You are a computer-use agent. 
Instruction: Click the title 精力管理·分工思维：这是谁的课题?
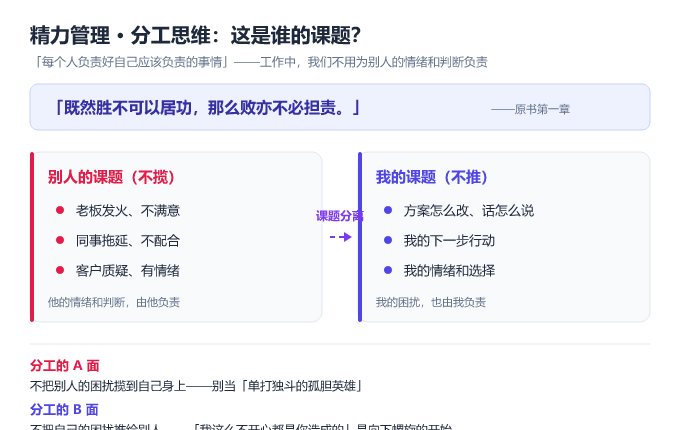195,36
